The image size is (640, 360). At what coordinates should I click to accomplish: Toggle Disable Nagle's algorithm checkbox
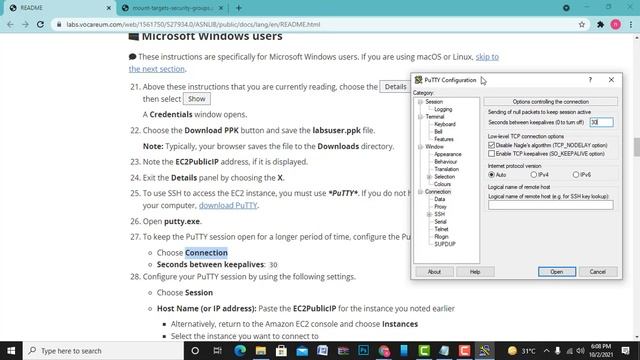tap(491, 145)
